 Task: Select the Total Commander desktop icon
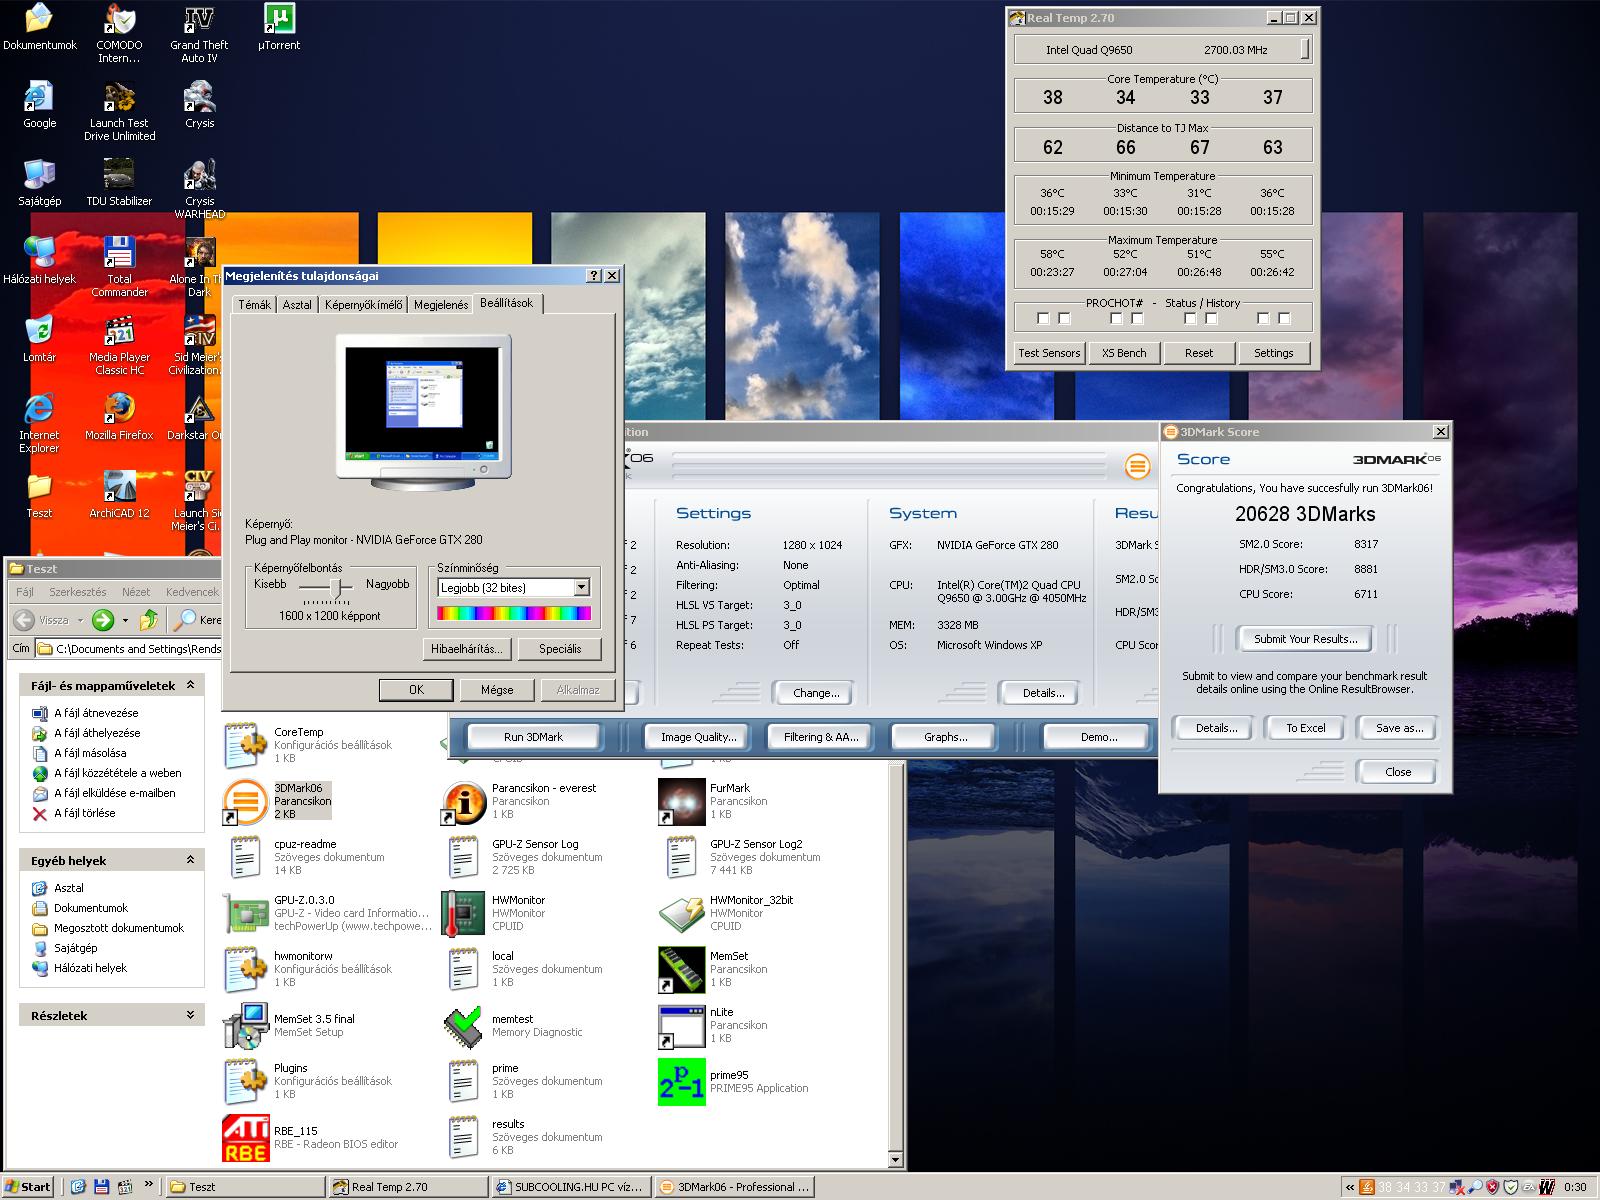point(119,254)
